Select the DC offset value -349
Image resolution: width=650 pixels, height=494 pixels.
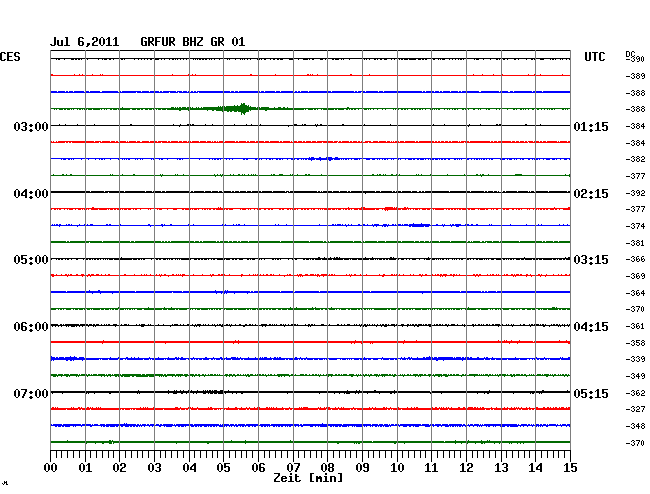tap(635, 376)
